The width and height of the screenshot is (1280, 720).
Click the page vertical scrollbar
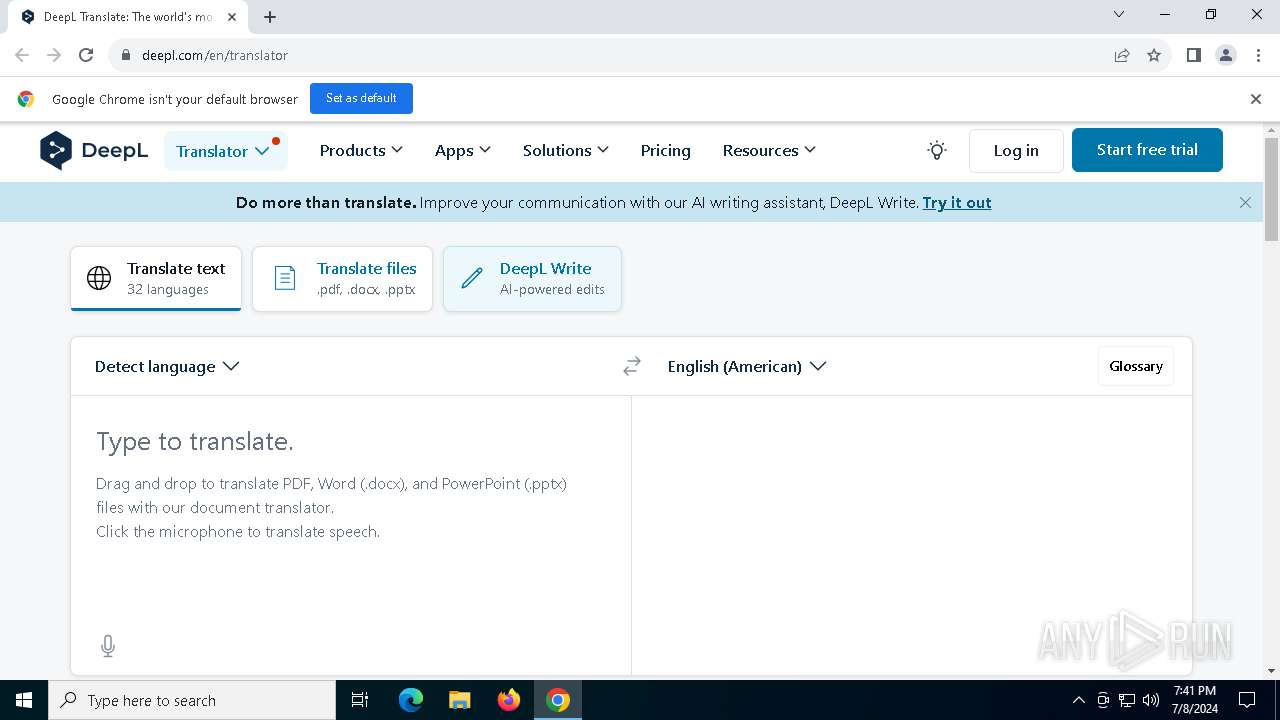1271,190
